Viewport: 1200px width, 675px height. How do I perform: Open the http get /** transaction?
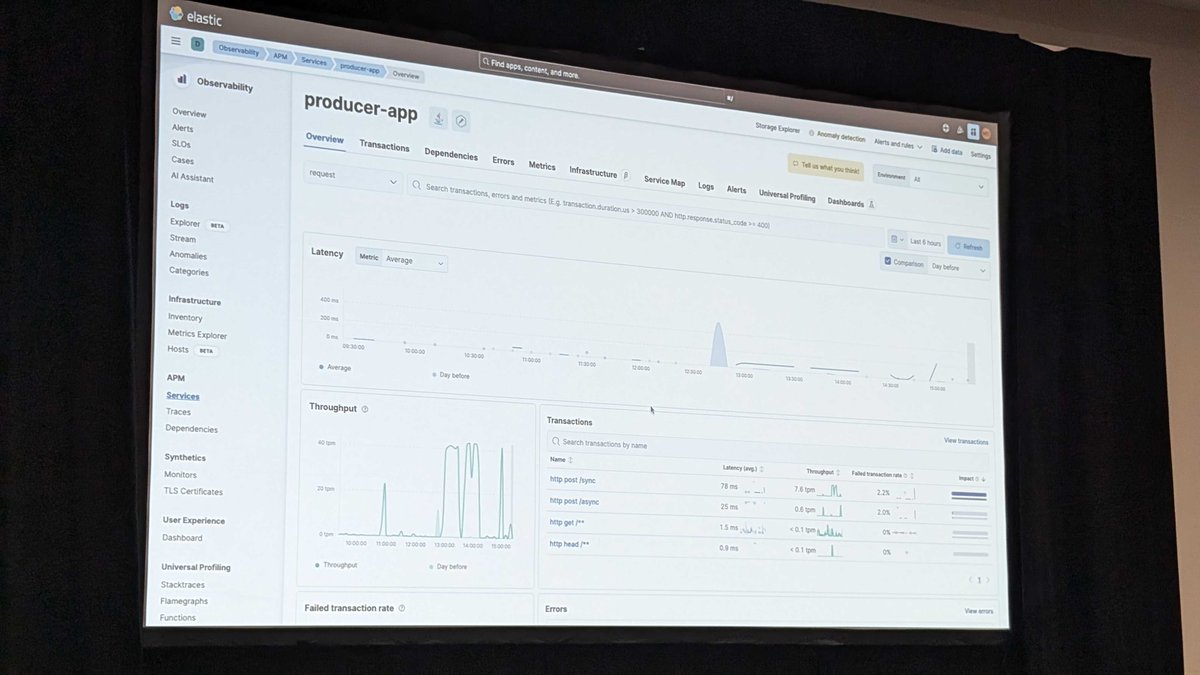[x=569, y=522]
